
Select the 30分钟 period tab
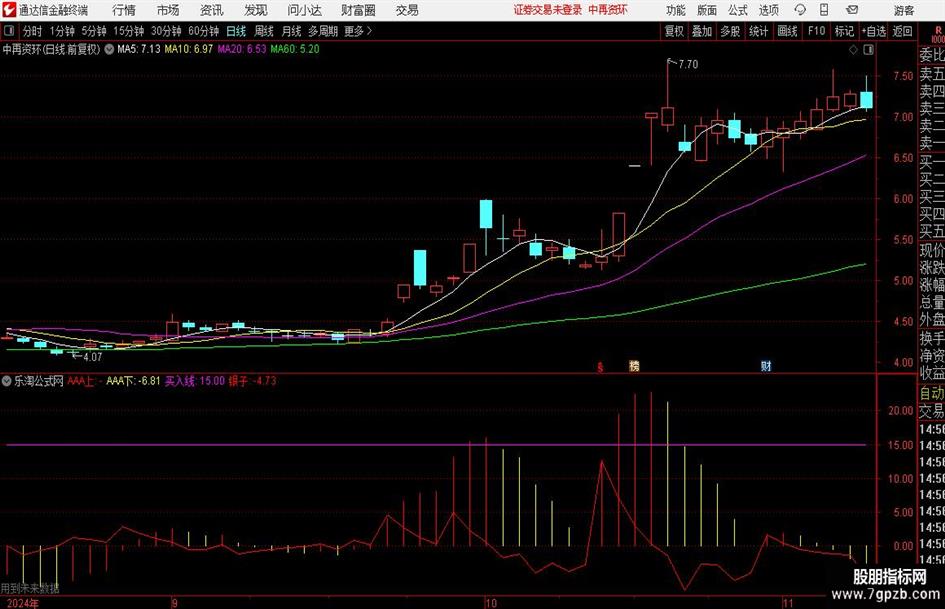click(x=166, y=31)
